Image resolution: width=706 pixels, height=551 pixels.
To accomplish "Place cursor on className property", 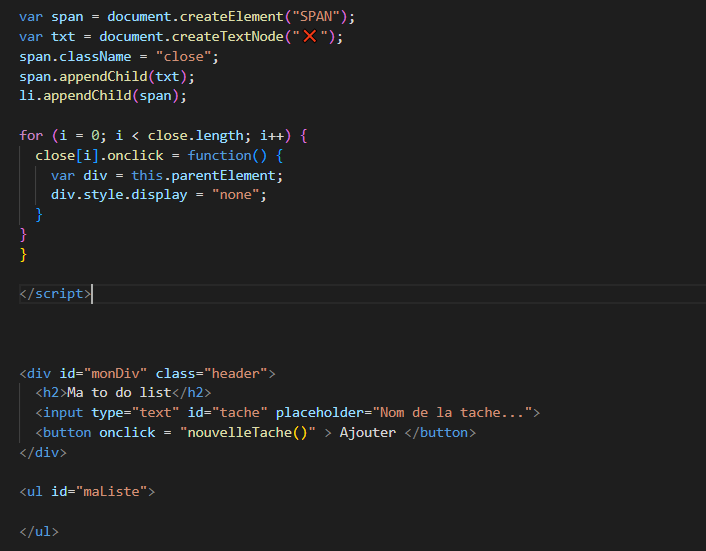I will click(95, 57).
